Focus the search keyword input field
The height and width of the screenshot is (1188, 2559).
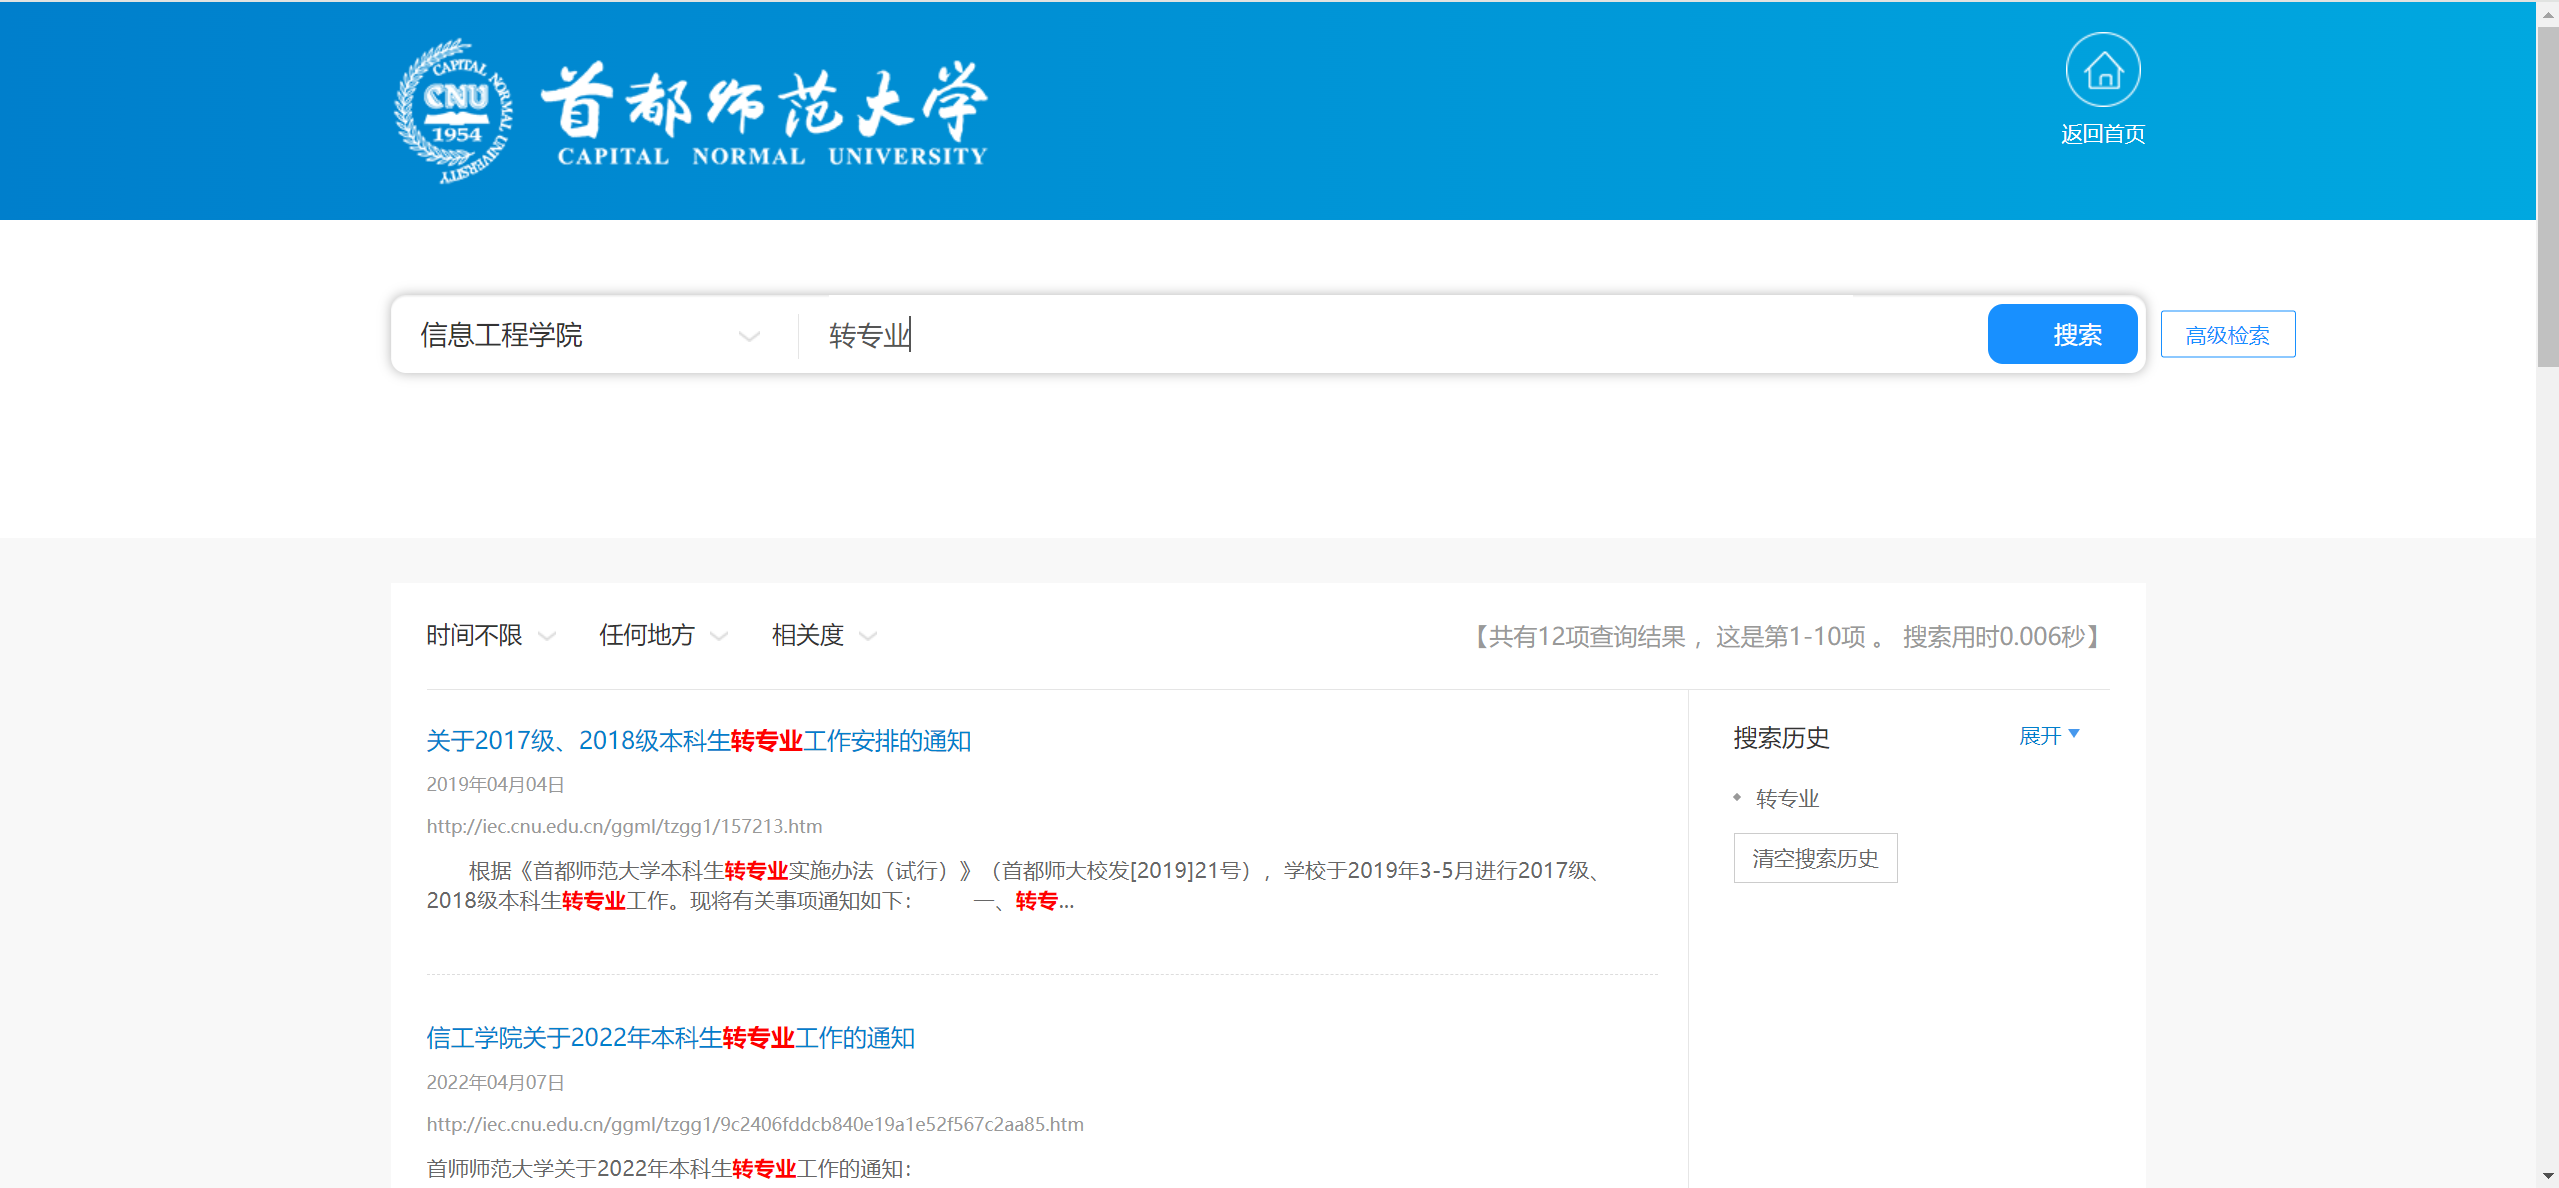click(1400, 335)
